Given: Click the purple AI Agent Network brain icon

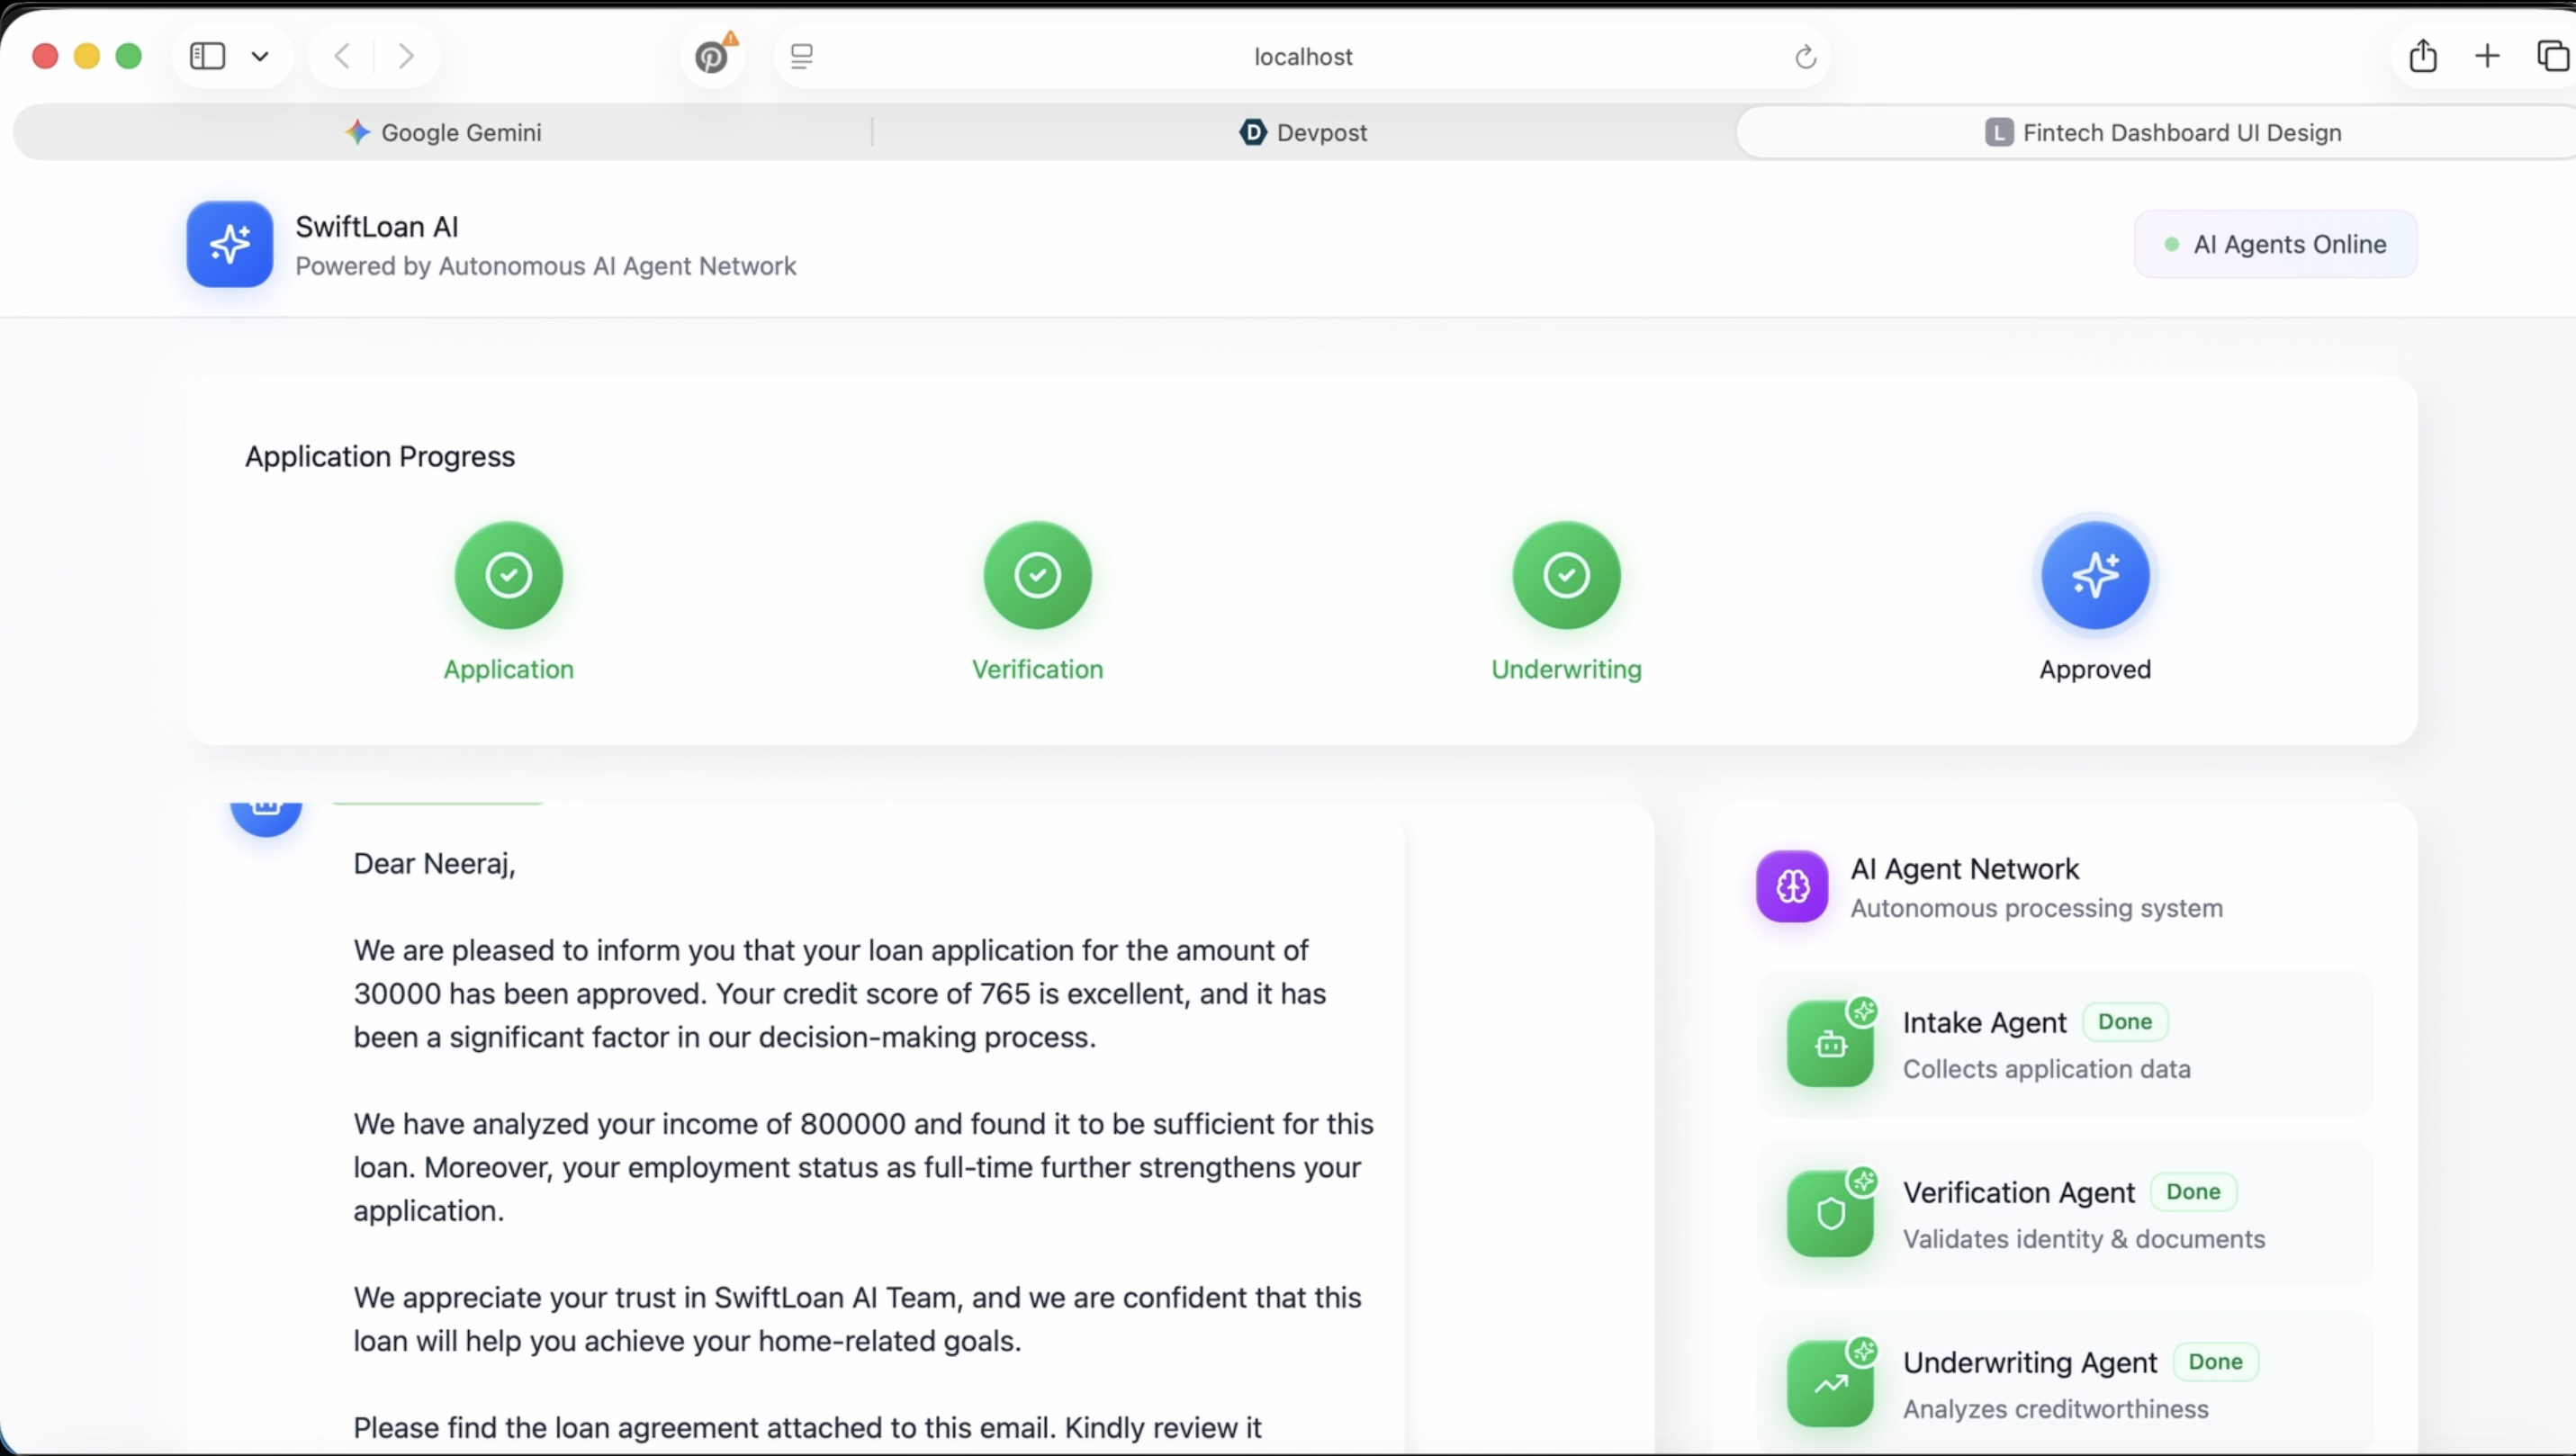Looking at the screenshot, I should pyautogui.click(x=1792, y=886).
